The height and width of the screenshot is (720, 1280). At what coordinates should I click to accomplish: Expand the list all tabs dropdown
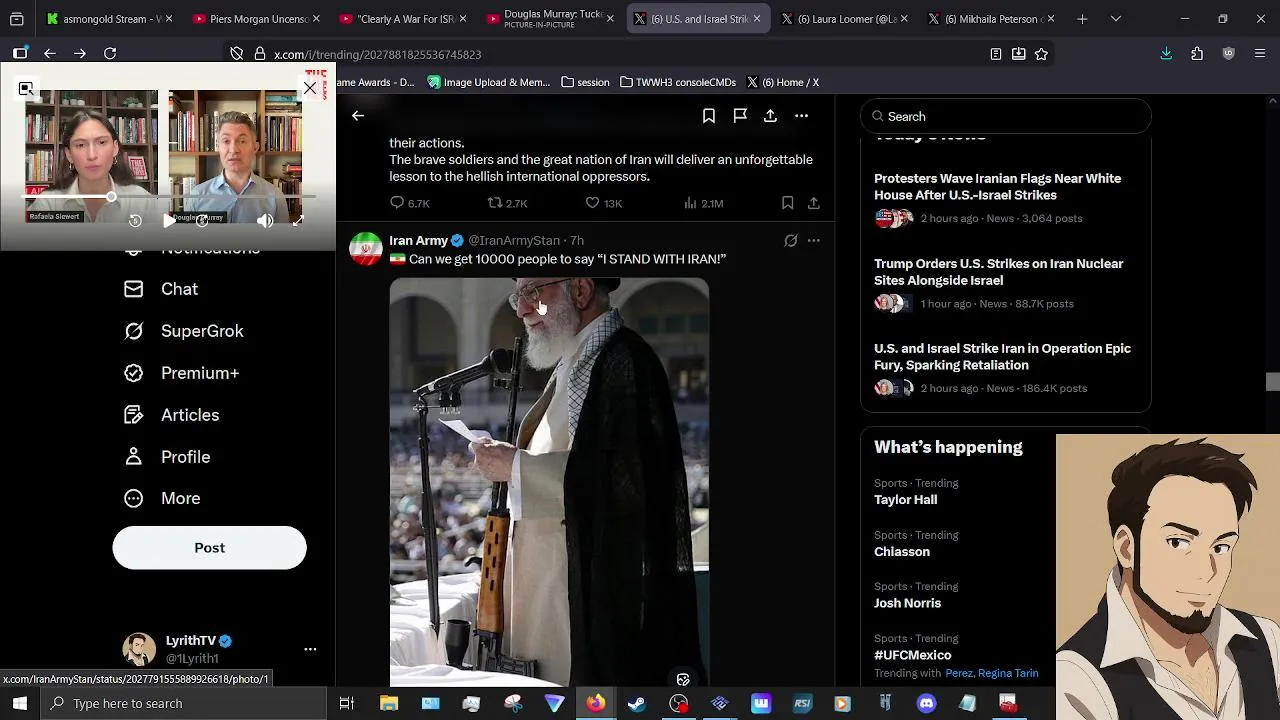click(x=1116, y=19)
